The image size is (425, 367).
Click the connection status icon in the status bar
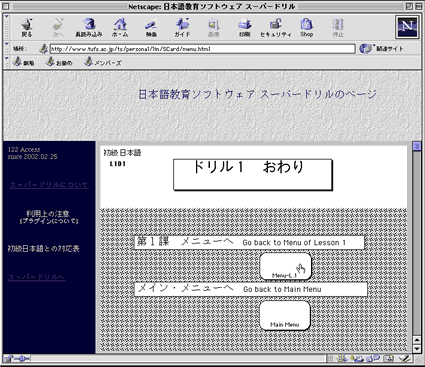pos(22,359)
